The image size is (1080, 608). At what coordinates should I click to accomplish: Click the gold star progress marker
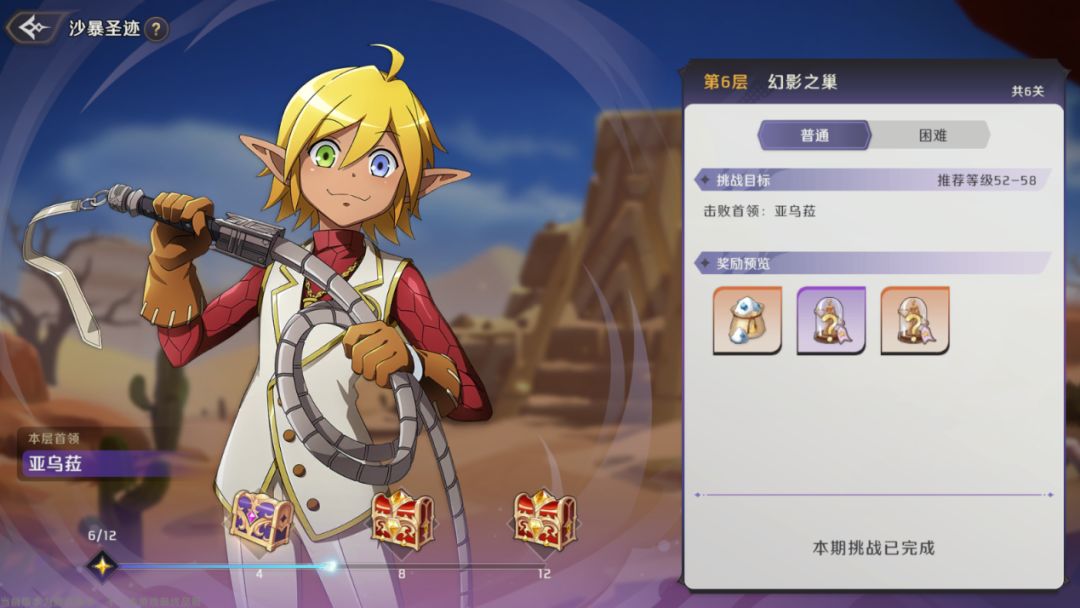tap(102, 567)
